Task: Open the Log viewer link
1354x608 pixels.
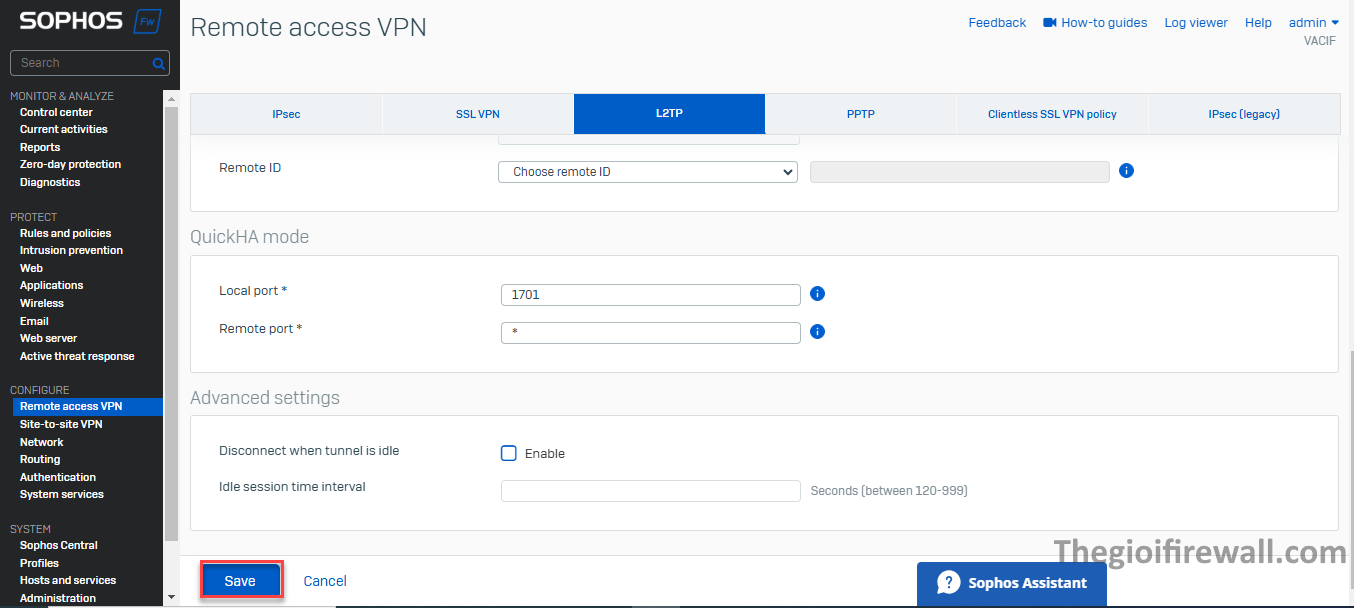Action: [x=1195, y=22]
